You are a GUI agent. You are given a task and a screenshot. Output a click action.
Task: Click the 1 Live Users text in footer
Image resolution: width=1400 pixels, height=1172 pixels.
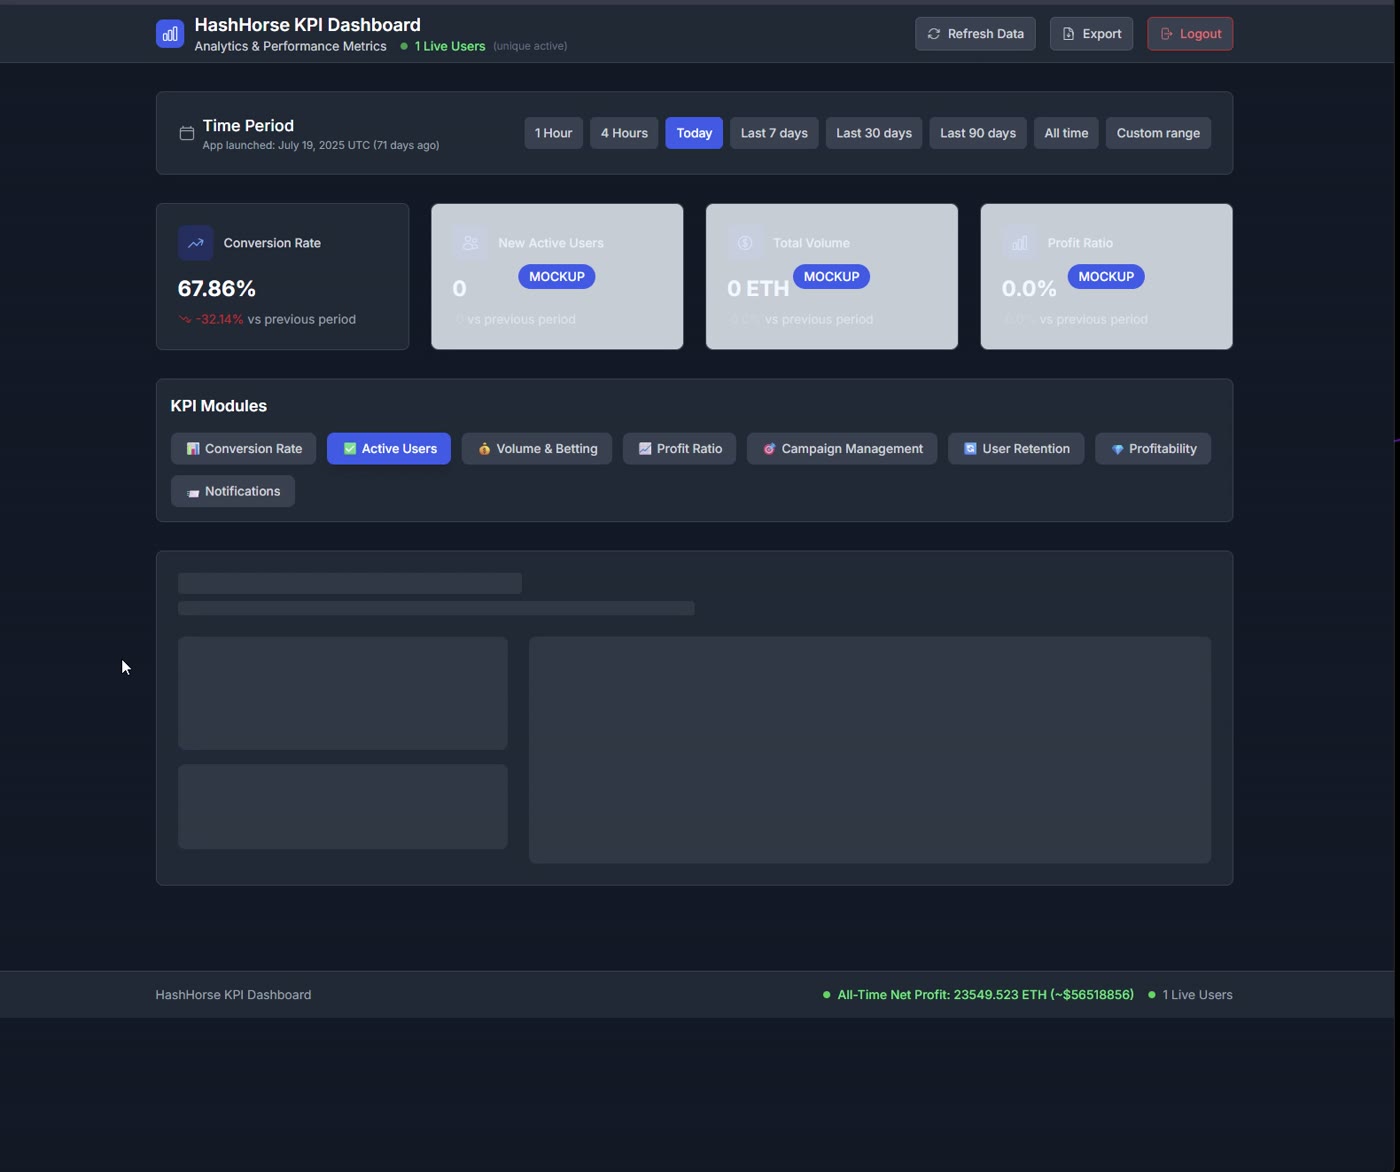click(x=1197, y=995)
